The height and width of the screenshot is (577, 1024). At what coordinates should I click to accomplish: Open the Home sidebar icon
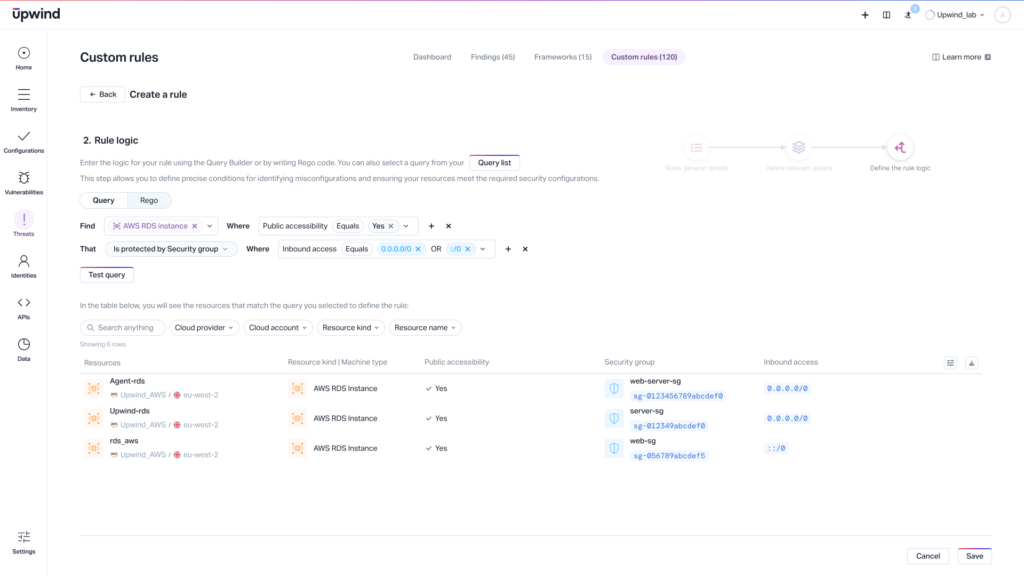24,54
